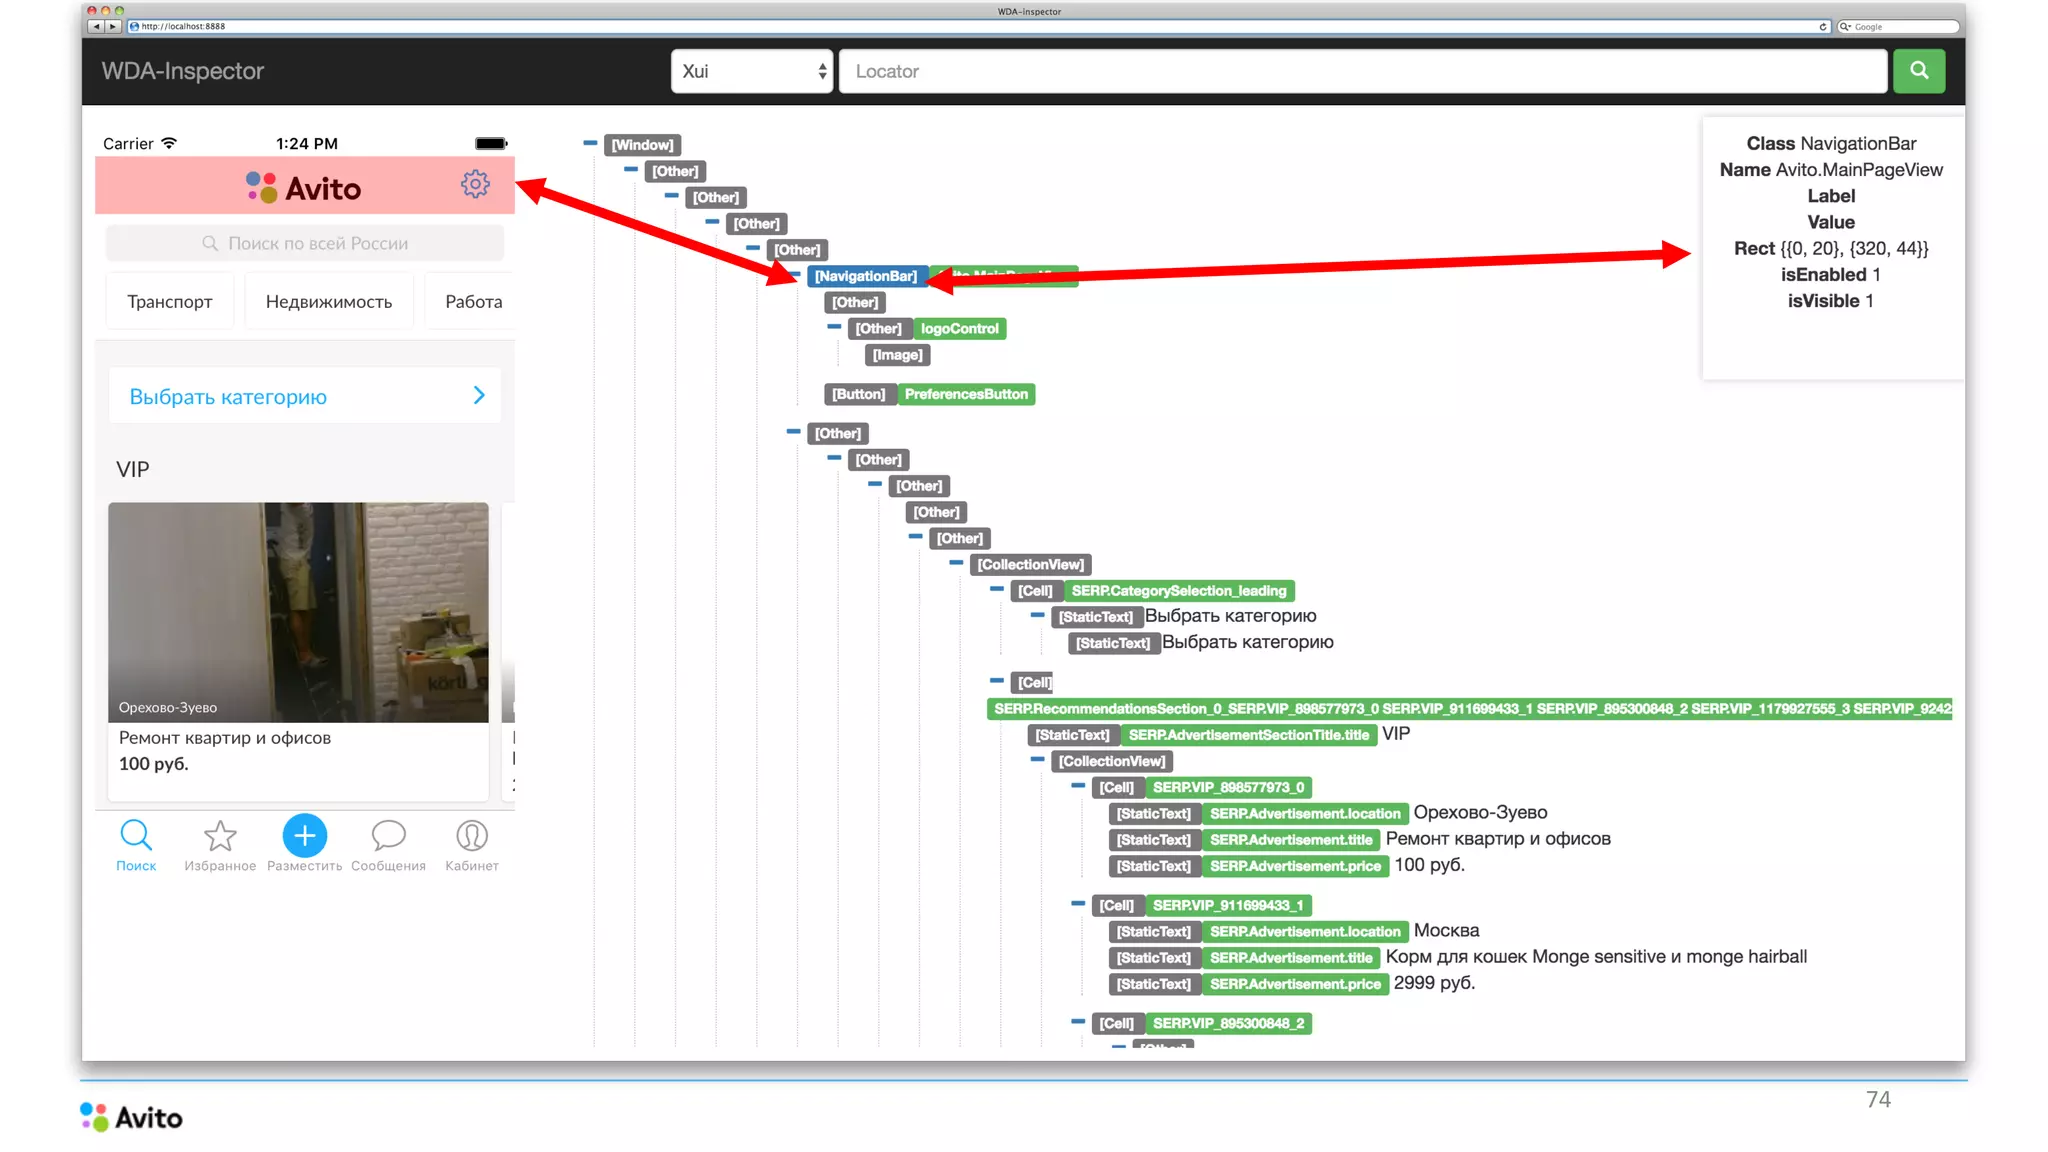2048x1152 pixels.
Task: Open Выбрать категорию row chevron
Action: tap(478, 396)
